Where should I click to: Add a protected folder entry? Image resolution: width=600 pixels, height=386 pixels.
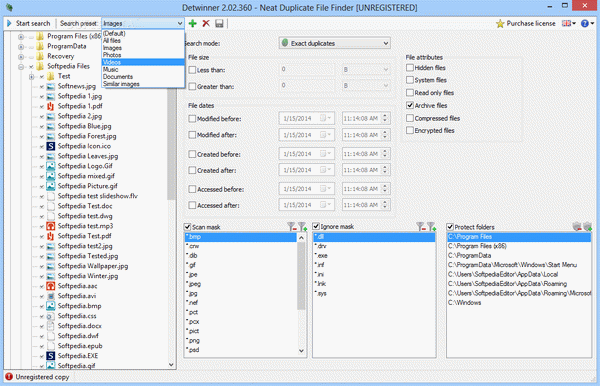588,226
